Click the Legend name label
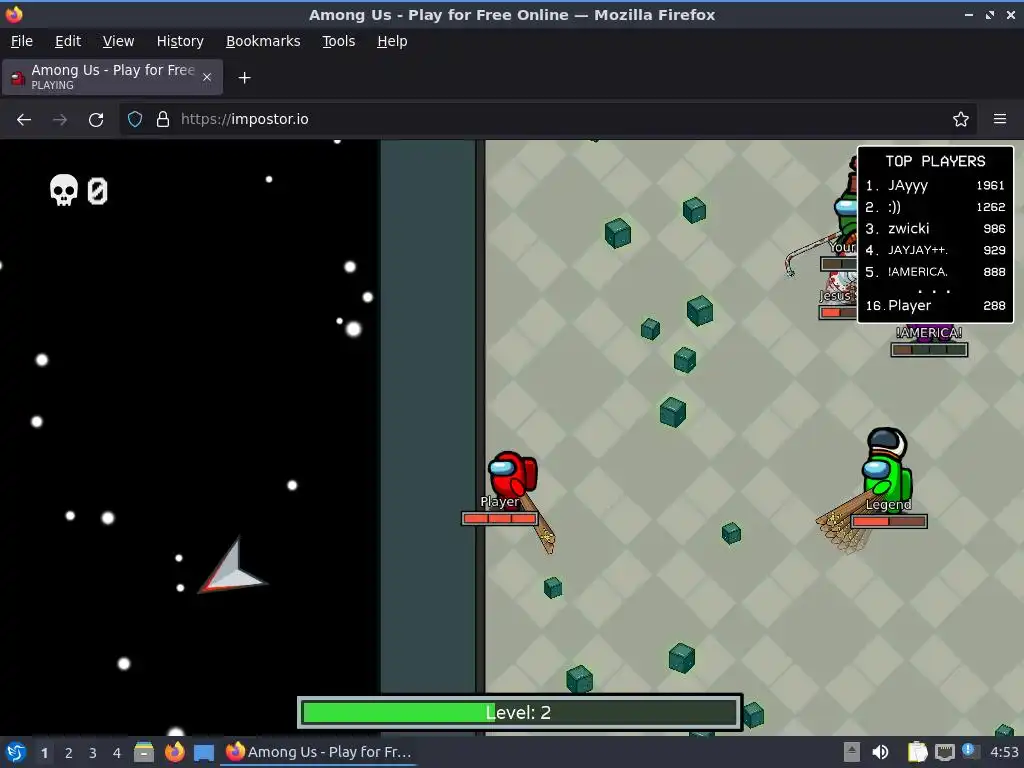 pos(888,505)
